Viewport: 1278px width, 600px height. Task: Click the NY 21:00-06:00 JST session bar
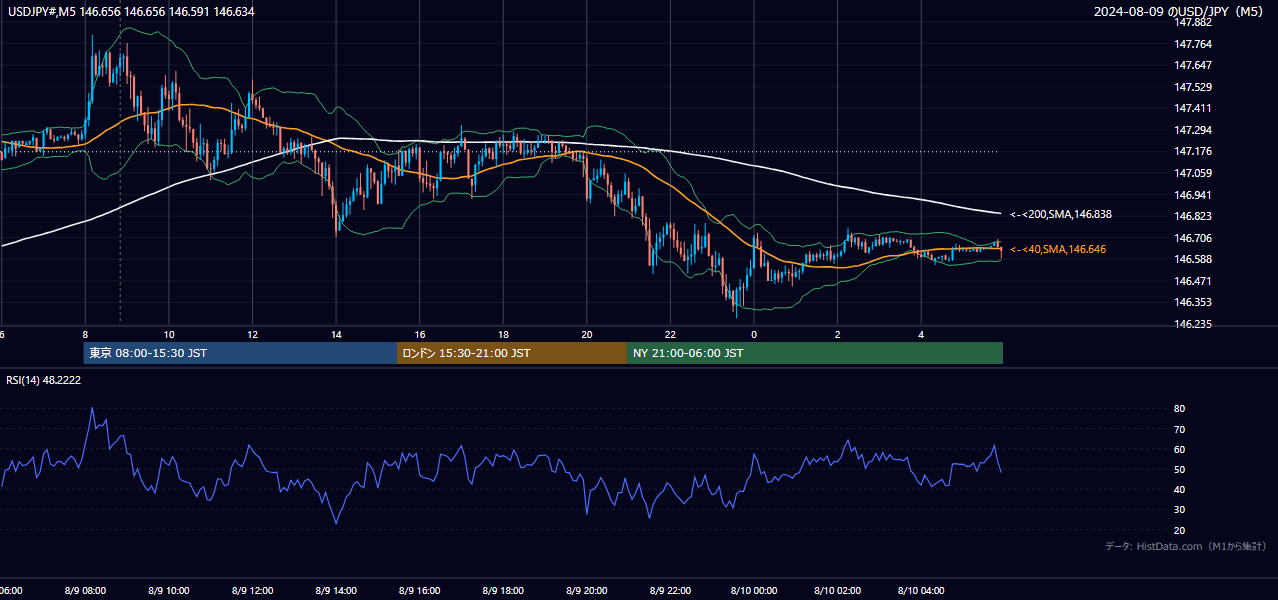[815, 353]
